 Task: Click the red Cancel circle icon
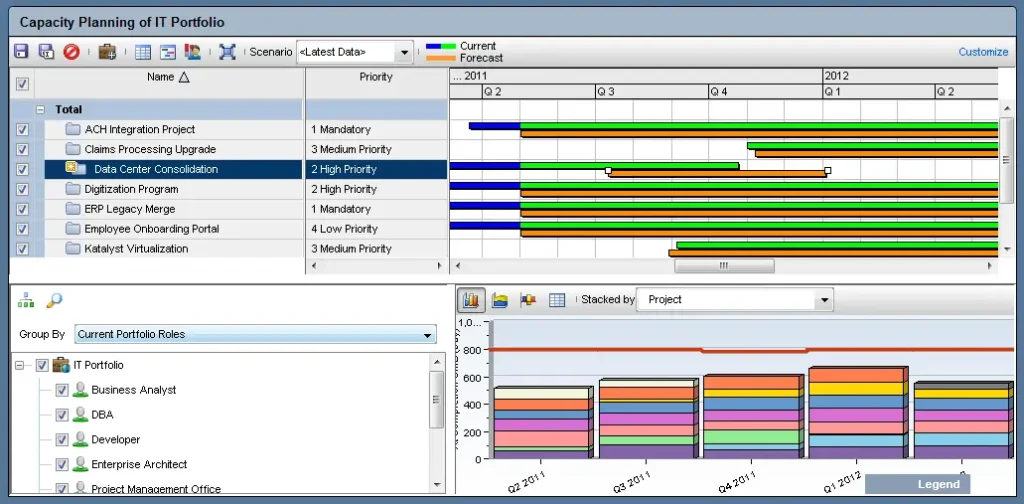click(x=71, y=52)
